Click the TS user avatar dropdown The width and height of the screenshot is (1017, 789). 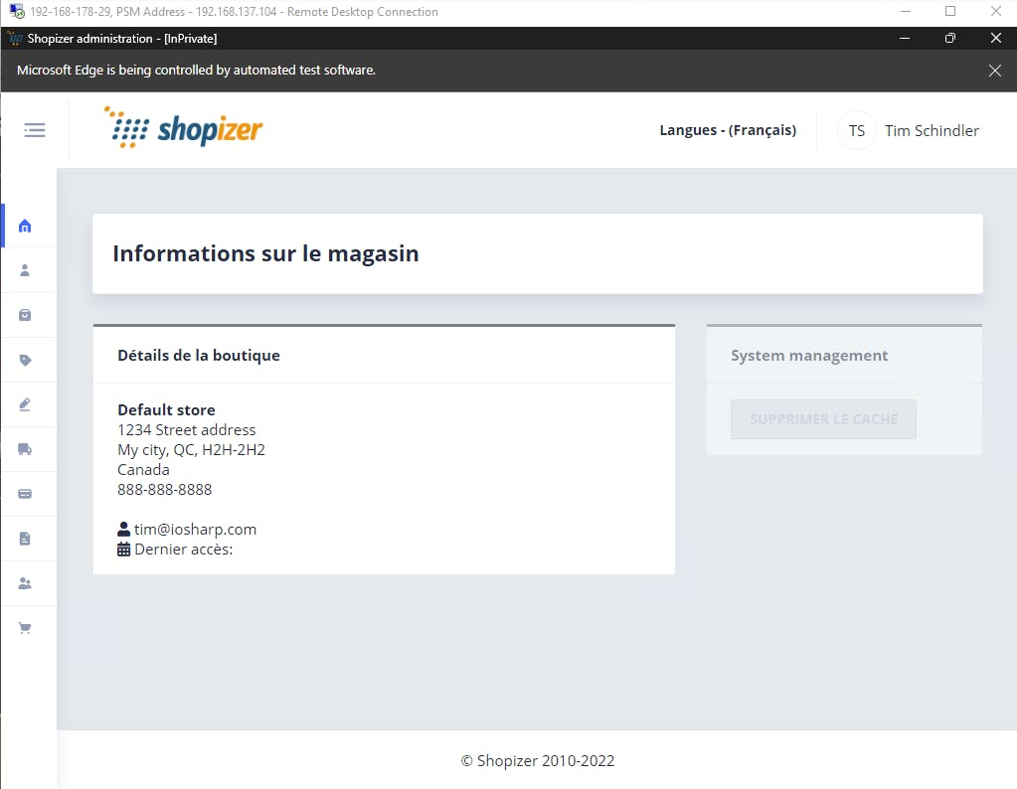[x=856, y=130]
